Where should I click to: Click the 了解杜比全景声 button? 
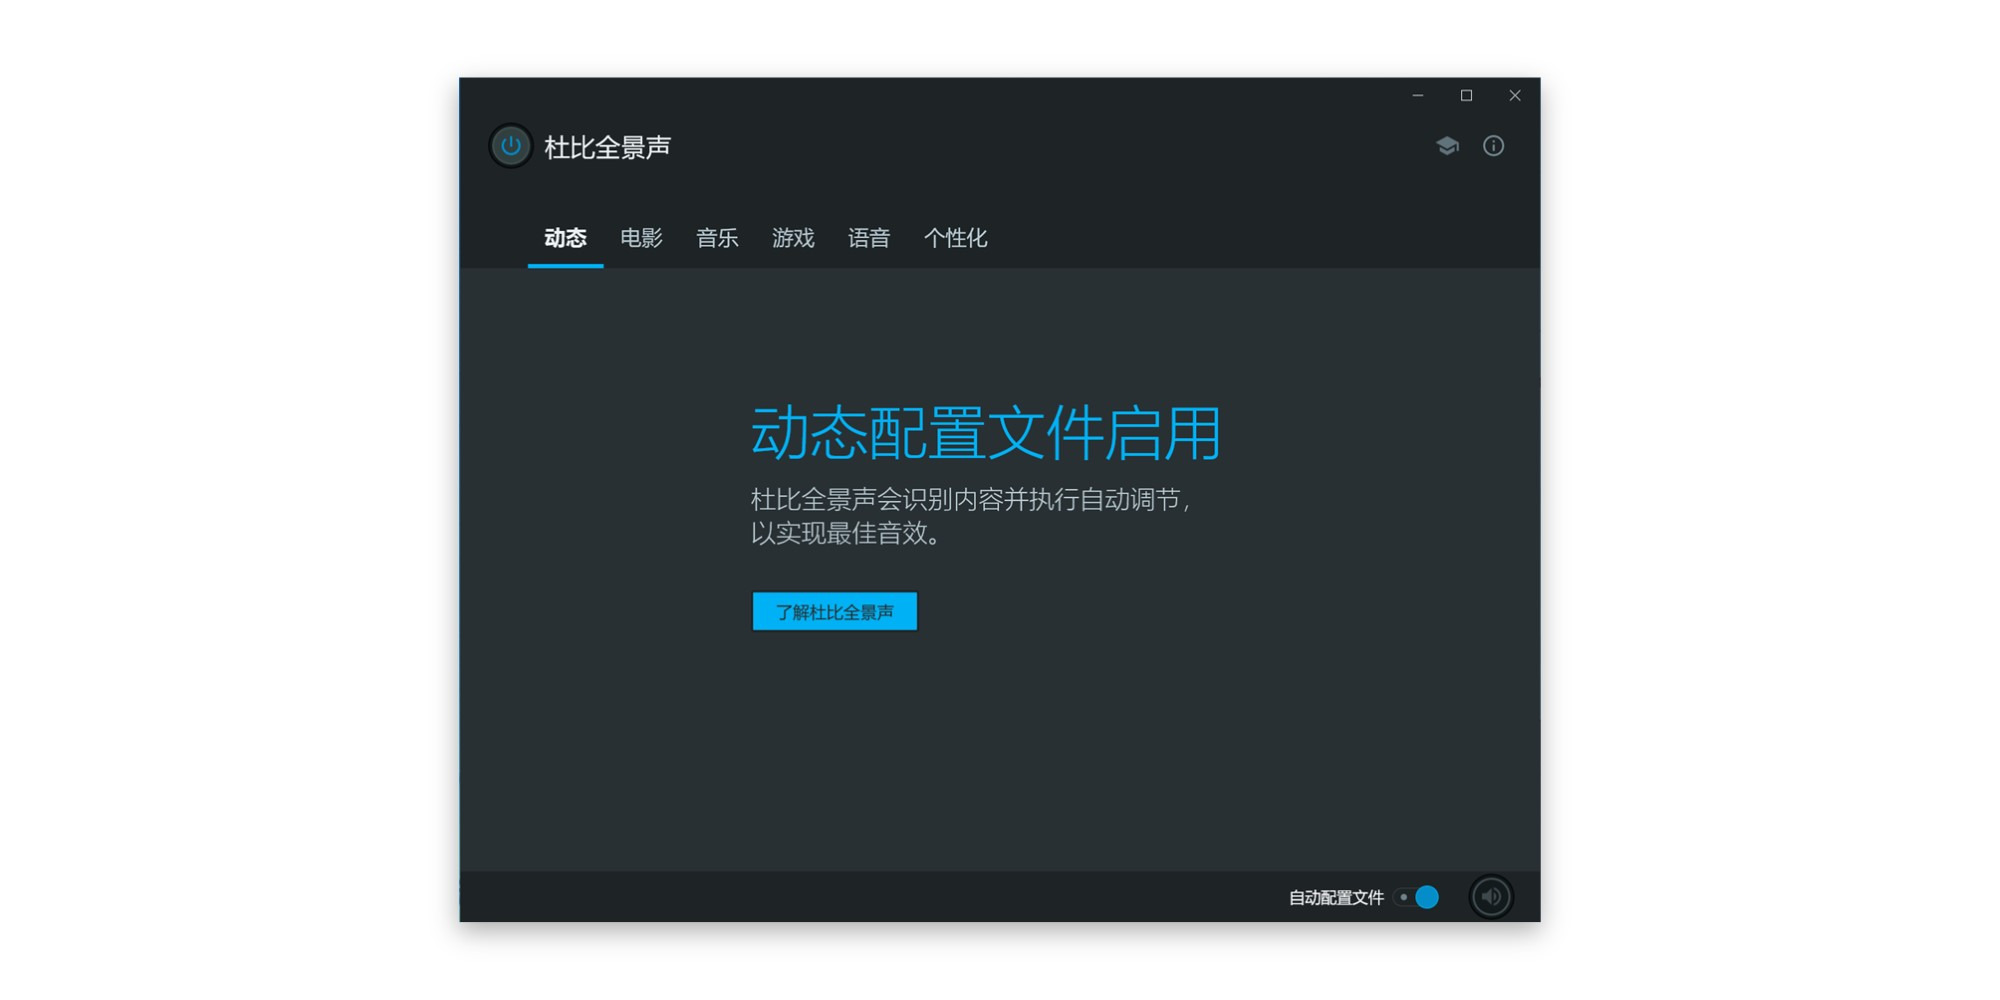pos(835,611)
